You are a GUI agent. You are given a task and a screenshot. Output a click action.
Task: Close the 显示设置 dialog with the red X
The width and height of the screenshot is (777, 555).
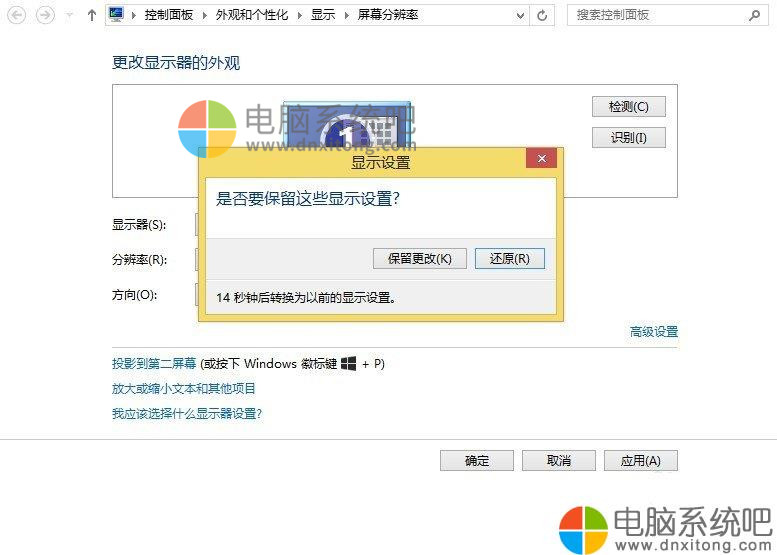pyautogui.click(x=541, y=159)
